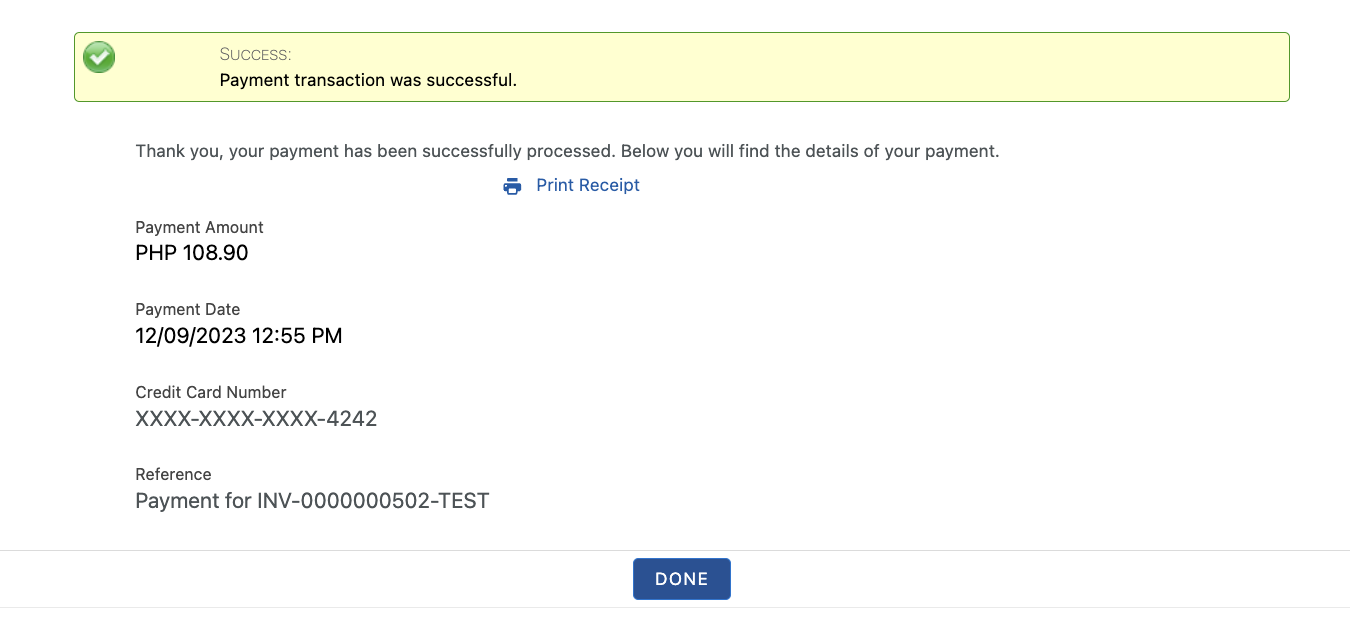
Task: Click the printer icon beside Print Receipt
Action: (512, 186)
